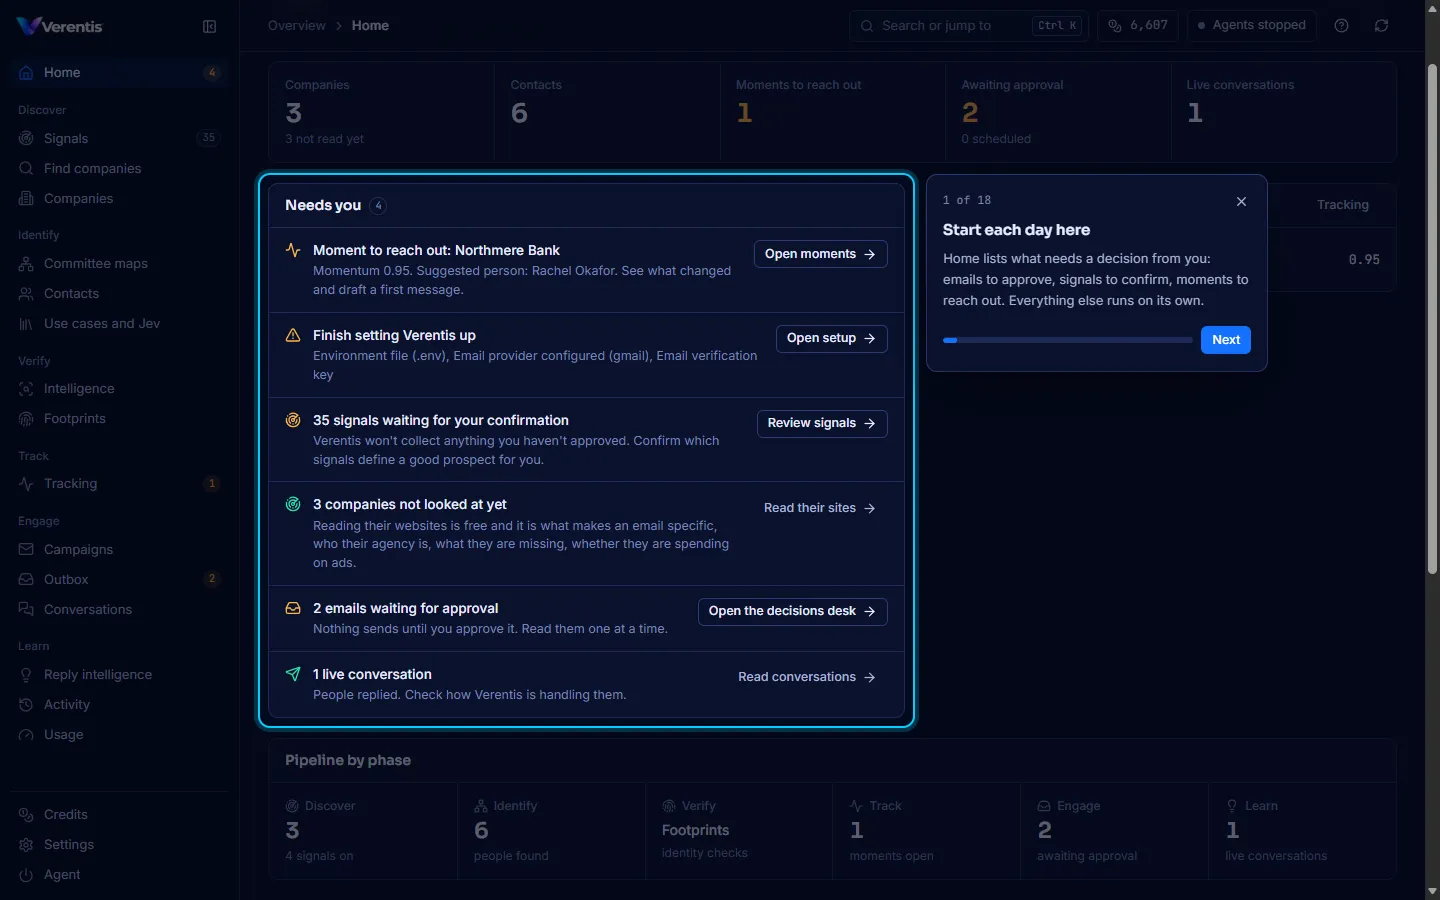This screenshot has height=900, width=1440.
Task: Click Next in the tour popup
Action: point(1226,340)
